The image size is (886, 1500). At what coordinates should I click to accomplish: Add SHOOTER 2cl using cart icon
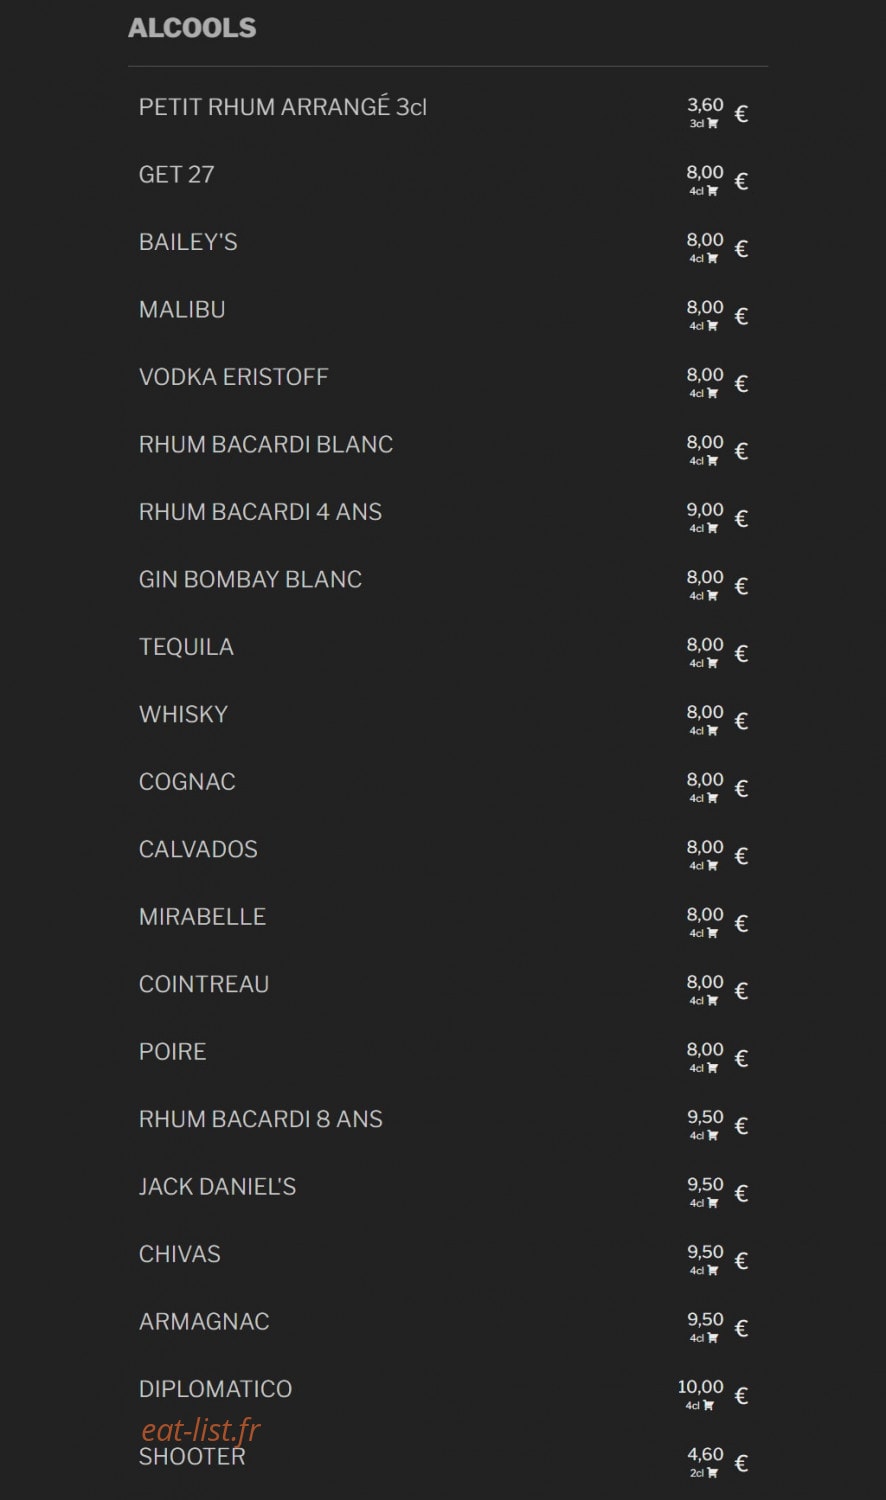coord(713,1474)
